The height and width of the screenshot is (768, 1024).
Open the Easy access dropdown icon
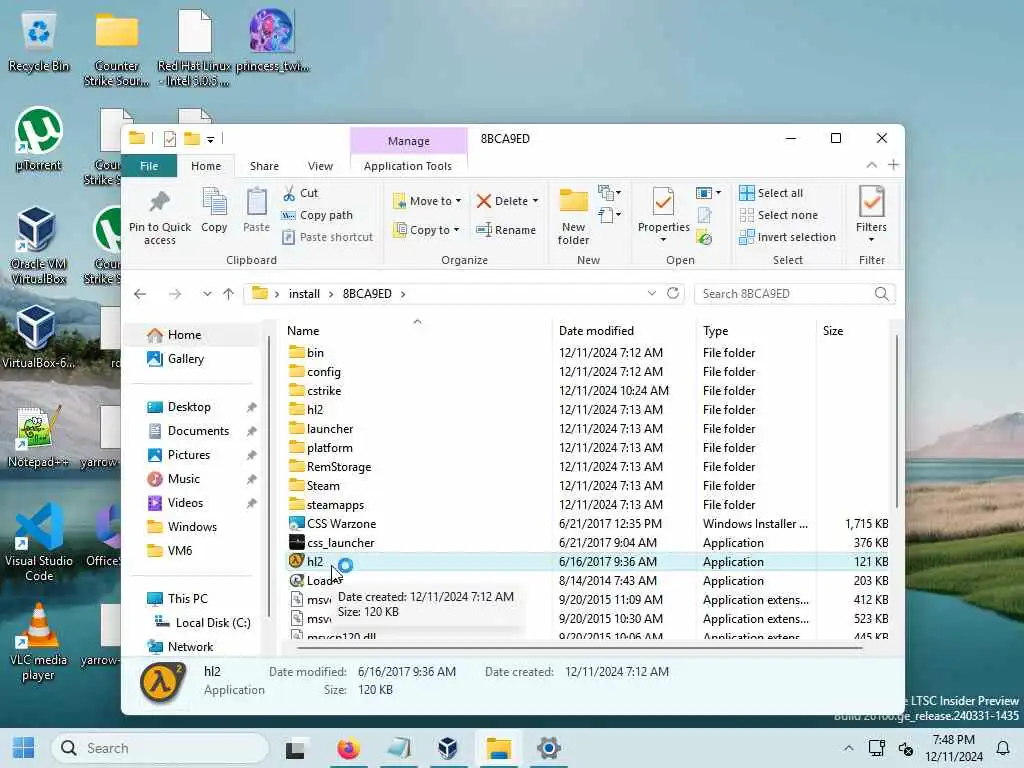point(609,215)
